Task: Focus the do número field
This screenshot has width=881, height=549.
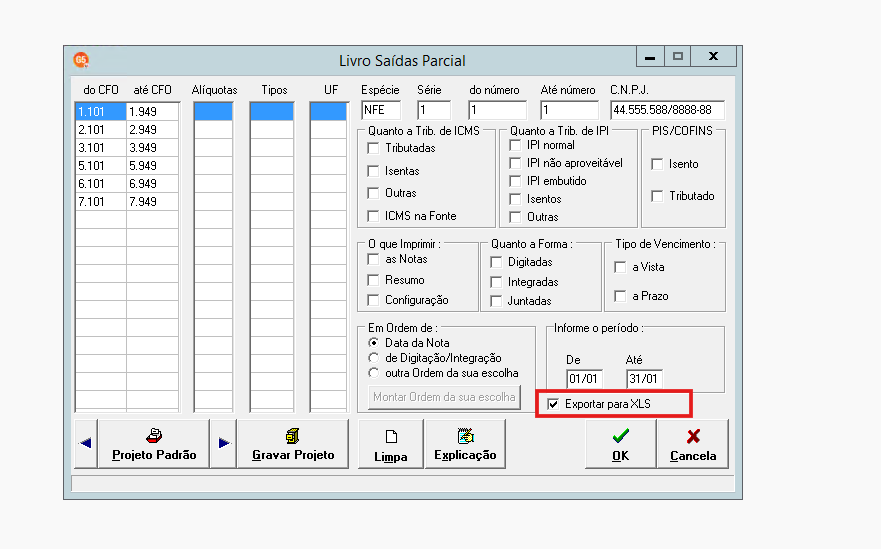Action: click(x=497, y=110)
